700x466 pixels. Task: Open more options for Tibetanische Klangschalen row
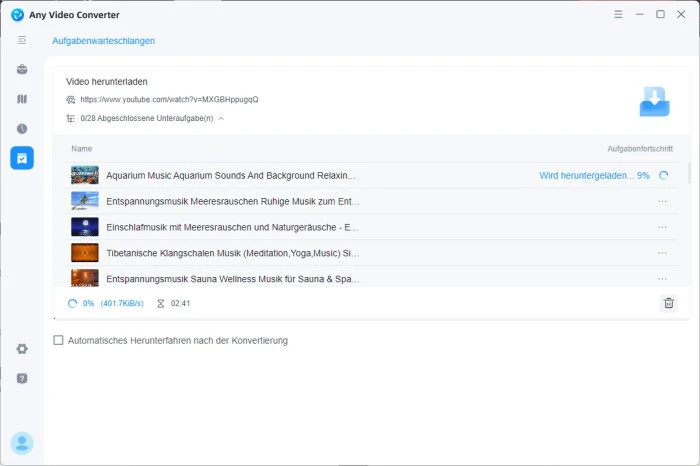pos(661,253)
